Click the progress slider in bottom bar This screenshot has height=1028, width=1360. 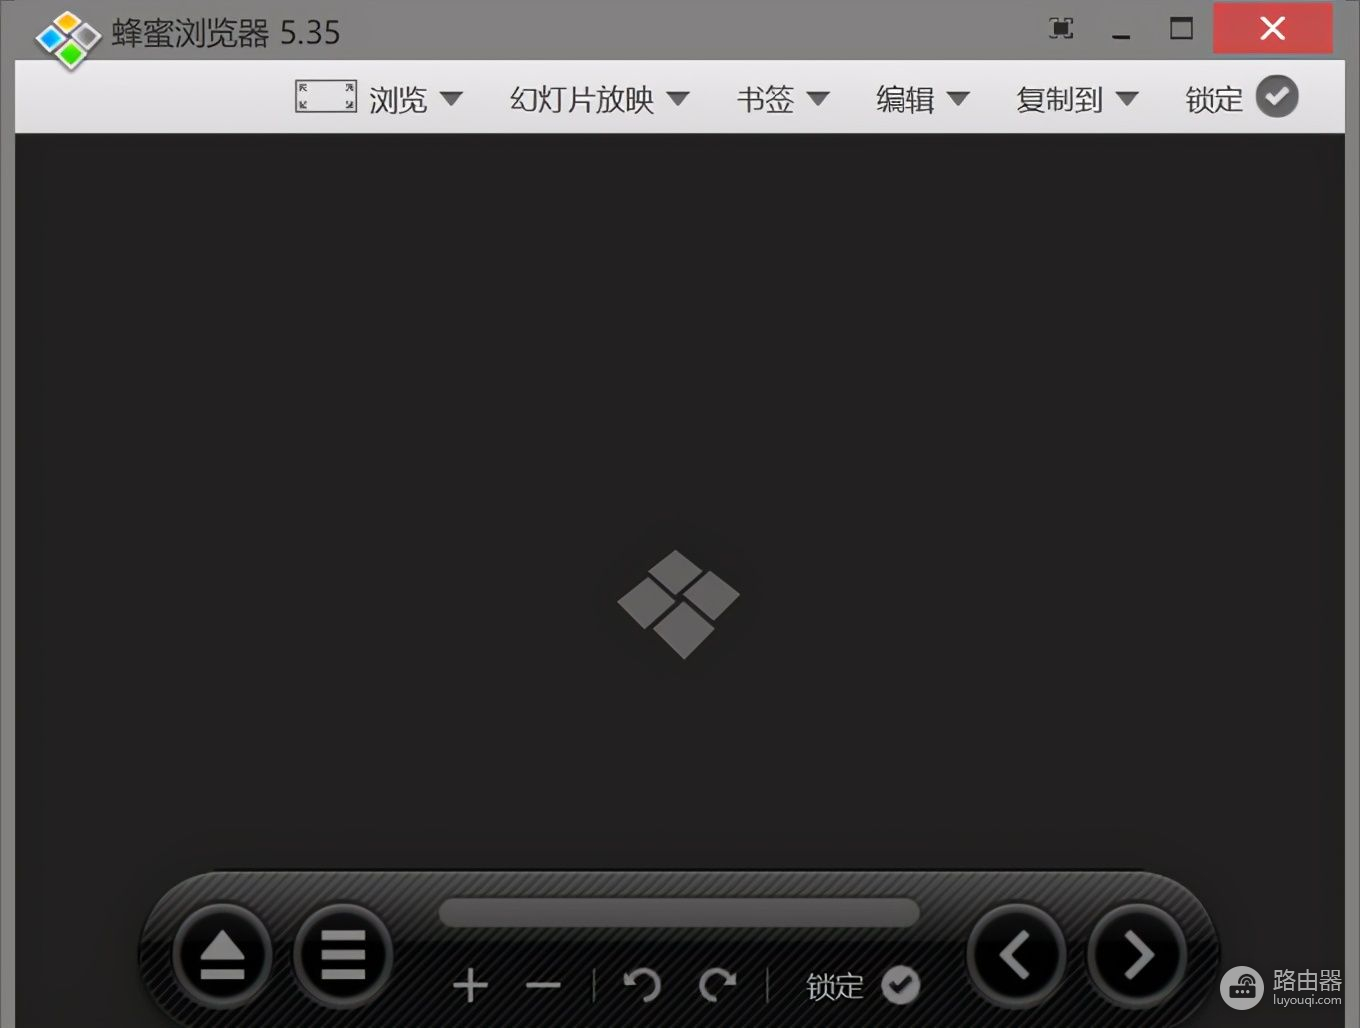coord(679,912)
